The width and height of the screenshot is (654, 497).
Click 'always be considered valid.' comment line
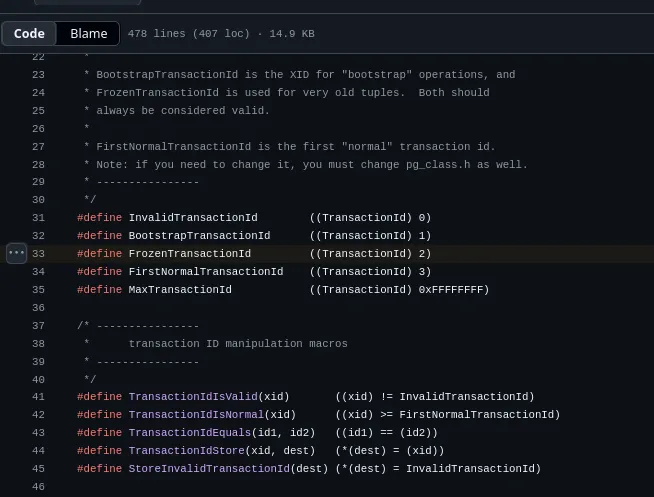pos(183,110)
